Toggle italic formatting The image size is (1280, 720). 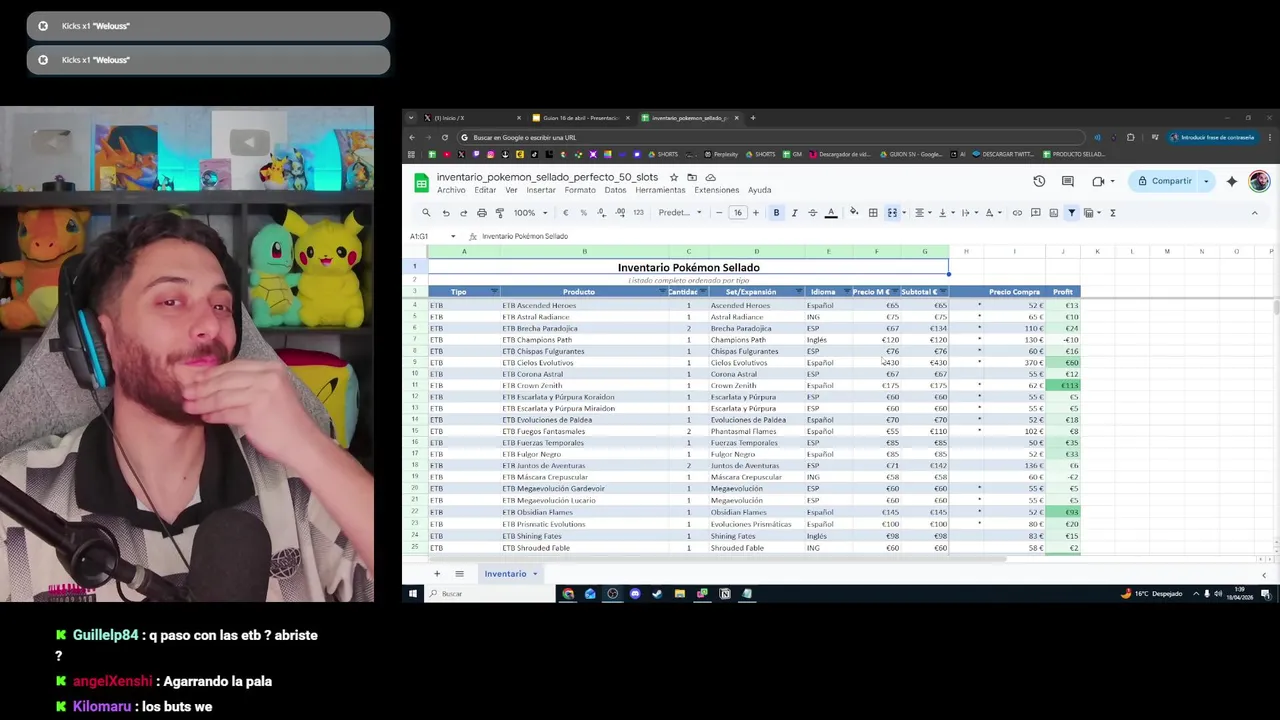pyautogui.click(x=794, y=213)
